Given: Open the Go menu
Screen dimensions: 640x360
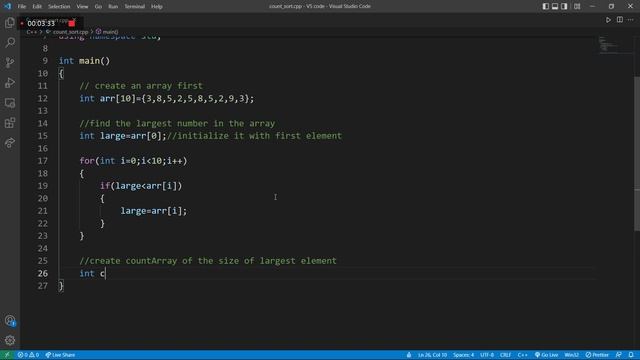Looking at the screenshot, I should [98, 7].
